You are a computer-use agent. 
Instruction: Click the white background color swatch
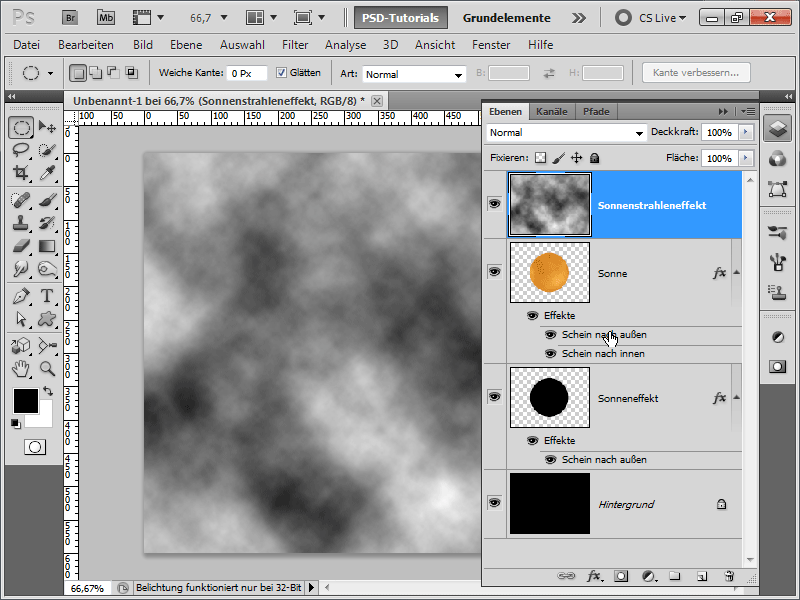tap(45, 418)
